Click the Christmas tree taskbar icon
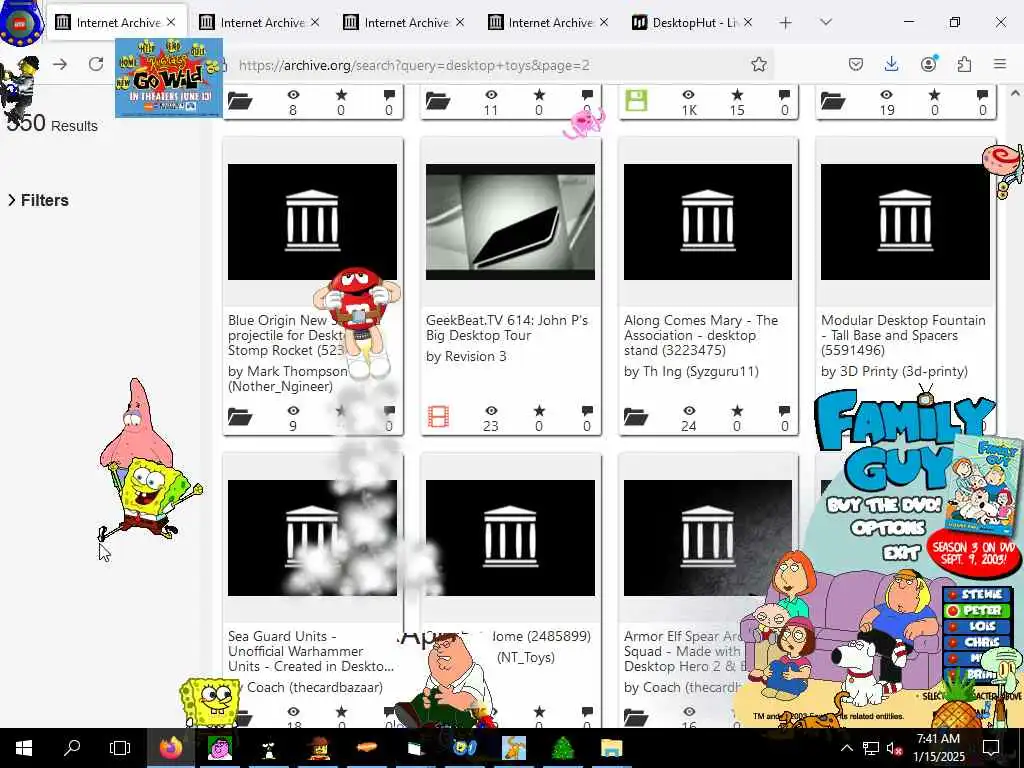 tap(563, 748)
